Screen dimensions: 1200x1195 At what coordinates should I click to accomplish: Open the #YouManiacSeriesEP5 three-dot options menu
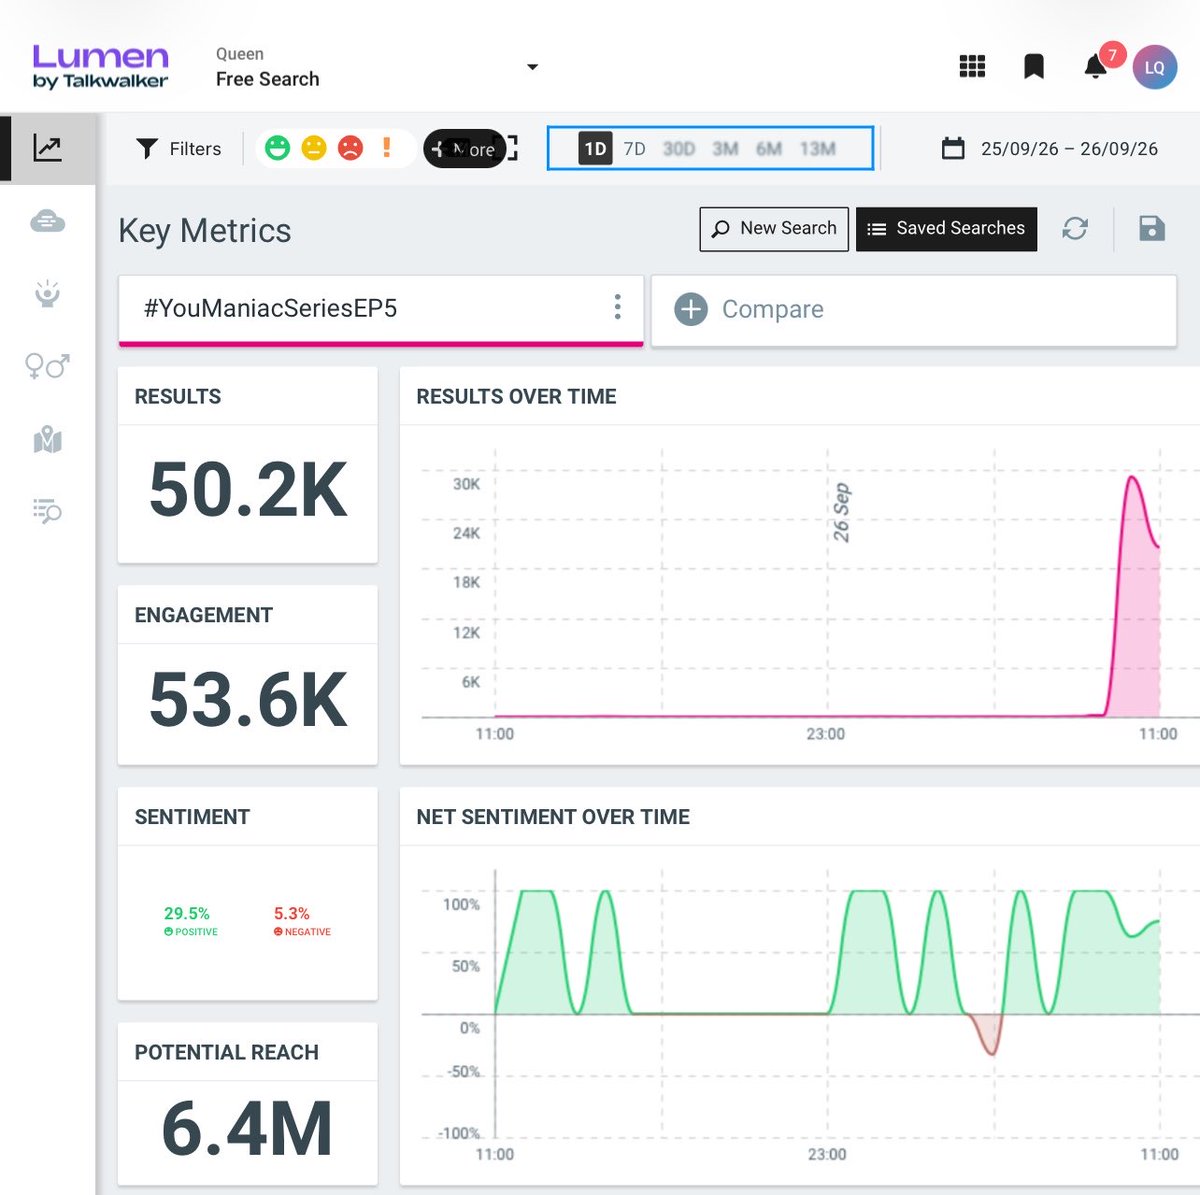617,307
